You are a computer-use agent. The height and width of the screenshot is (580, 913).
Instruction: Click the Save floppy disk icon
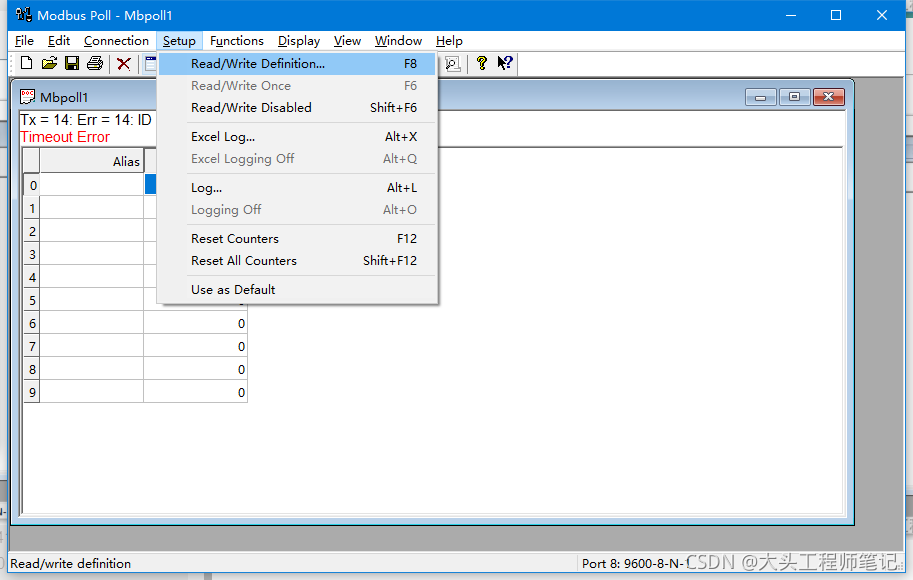coord(72,63)
